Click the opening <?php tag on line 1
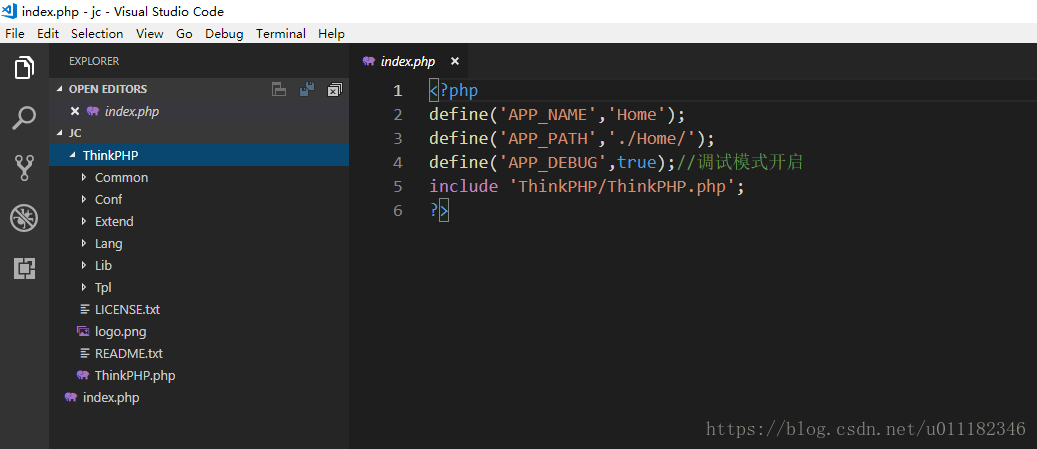The width and height of the screenshot is (1037, 449). [454, 91]
